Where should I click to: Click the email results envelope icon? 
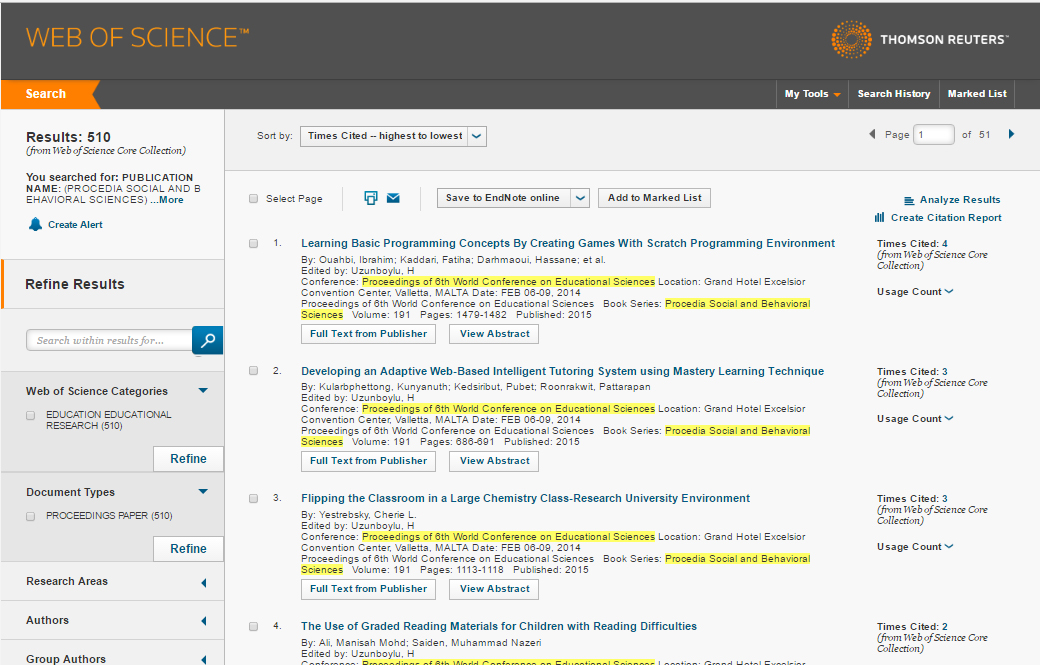393,198
